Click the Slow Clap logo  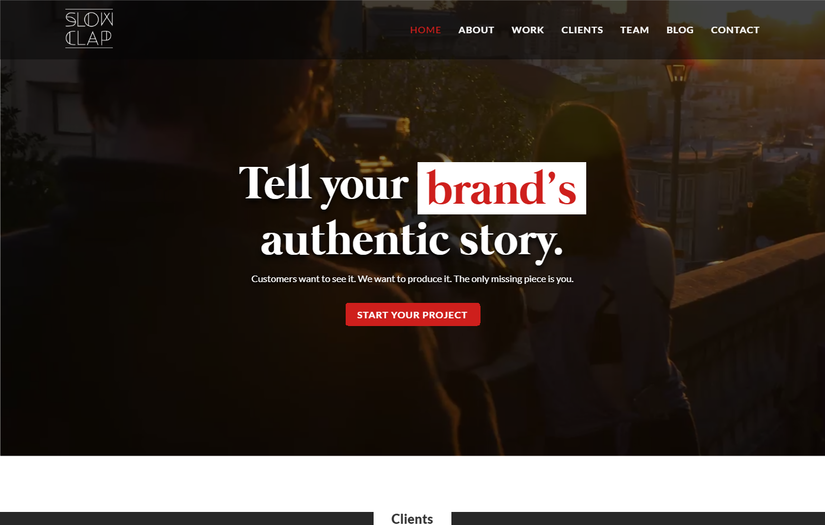tap(89, 29)
